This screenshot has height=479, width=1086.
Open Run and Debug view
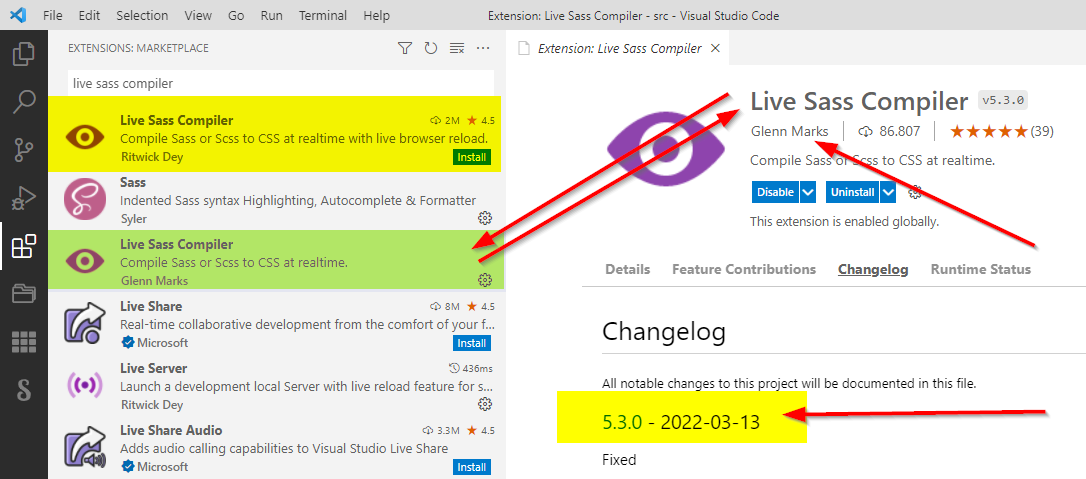[x=24, y=199]
